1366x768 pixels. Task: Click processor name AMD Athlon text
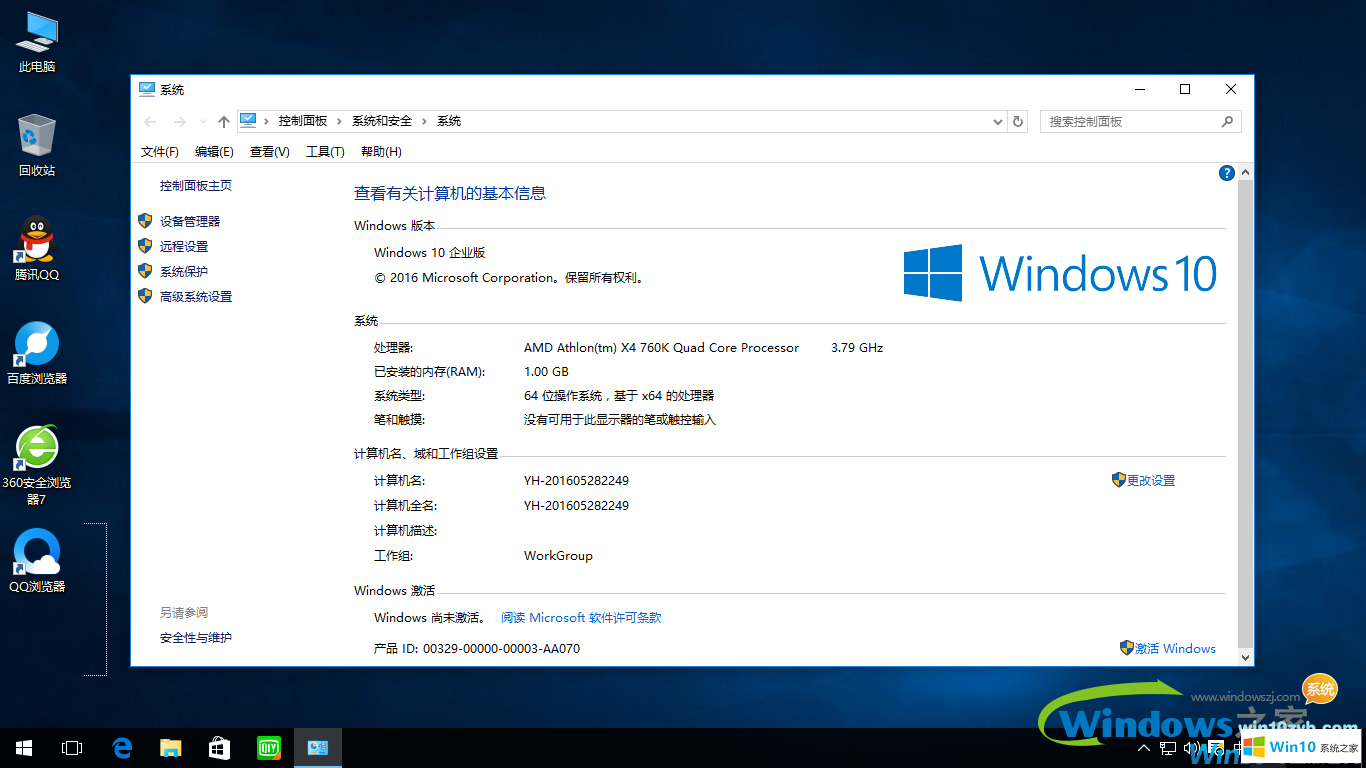point(661,348)
